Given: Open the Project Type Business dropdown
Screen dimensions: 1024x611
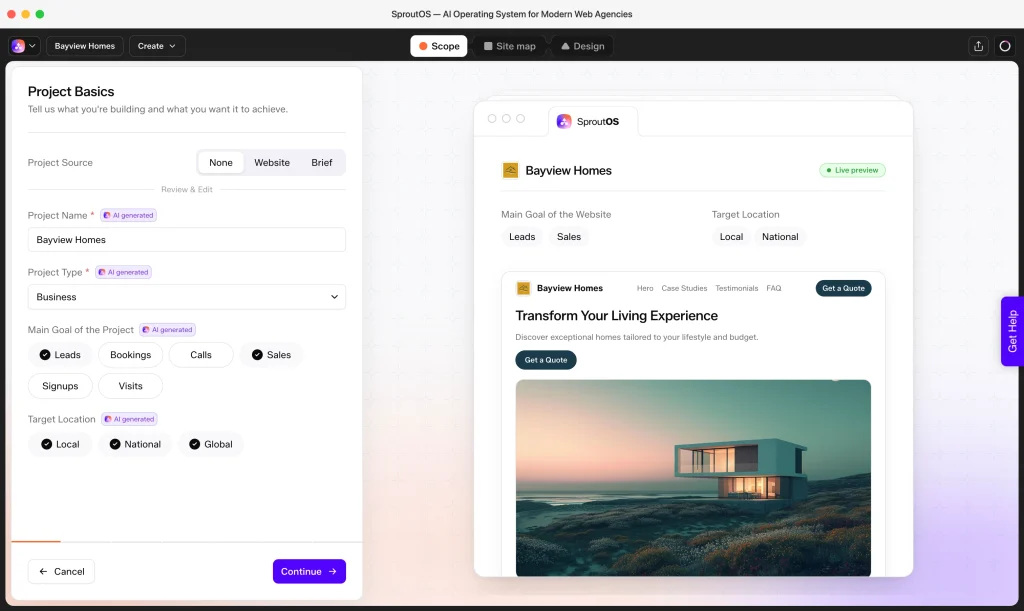Looking at the screenshot, I should click(187, 296).
